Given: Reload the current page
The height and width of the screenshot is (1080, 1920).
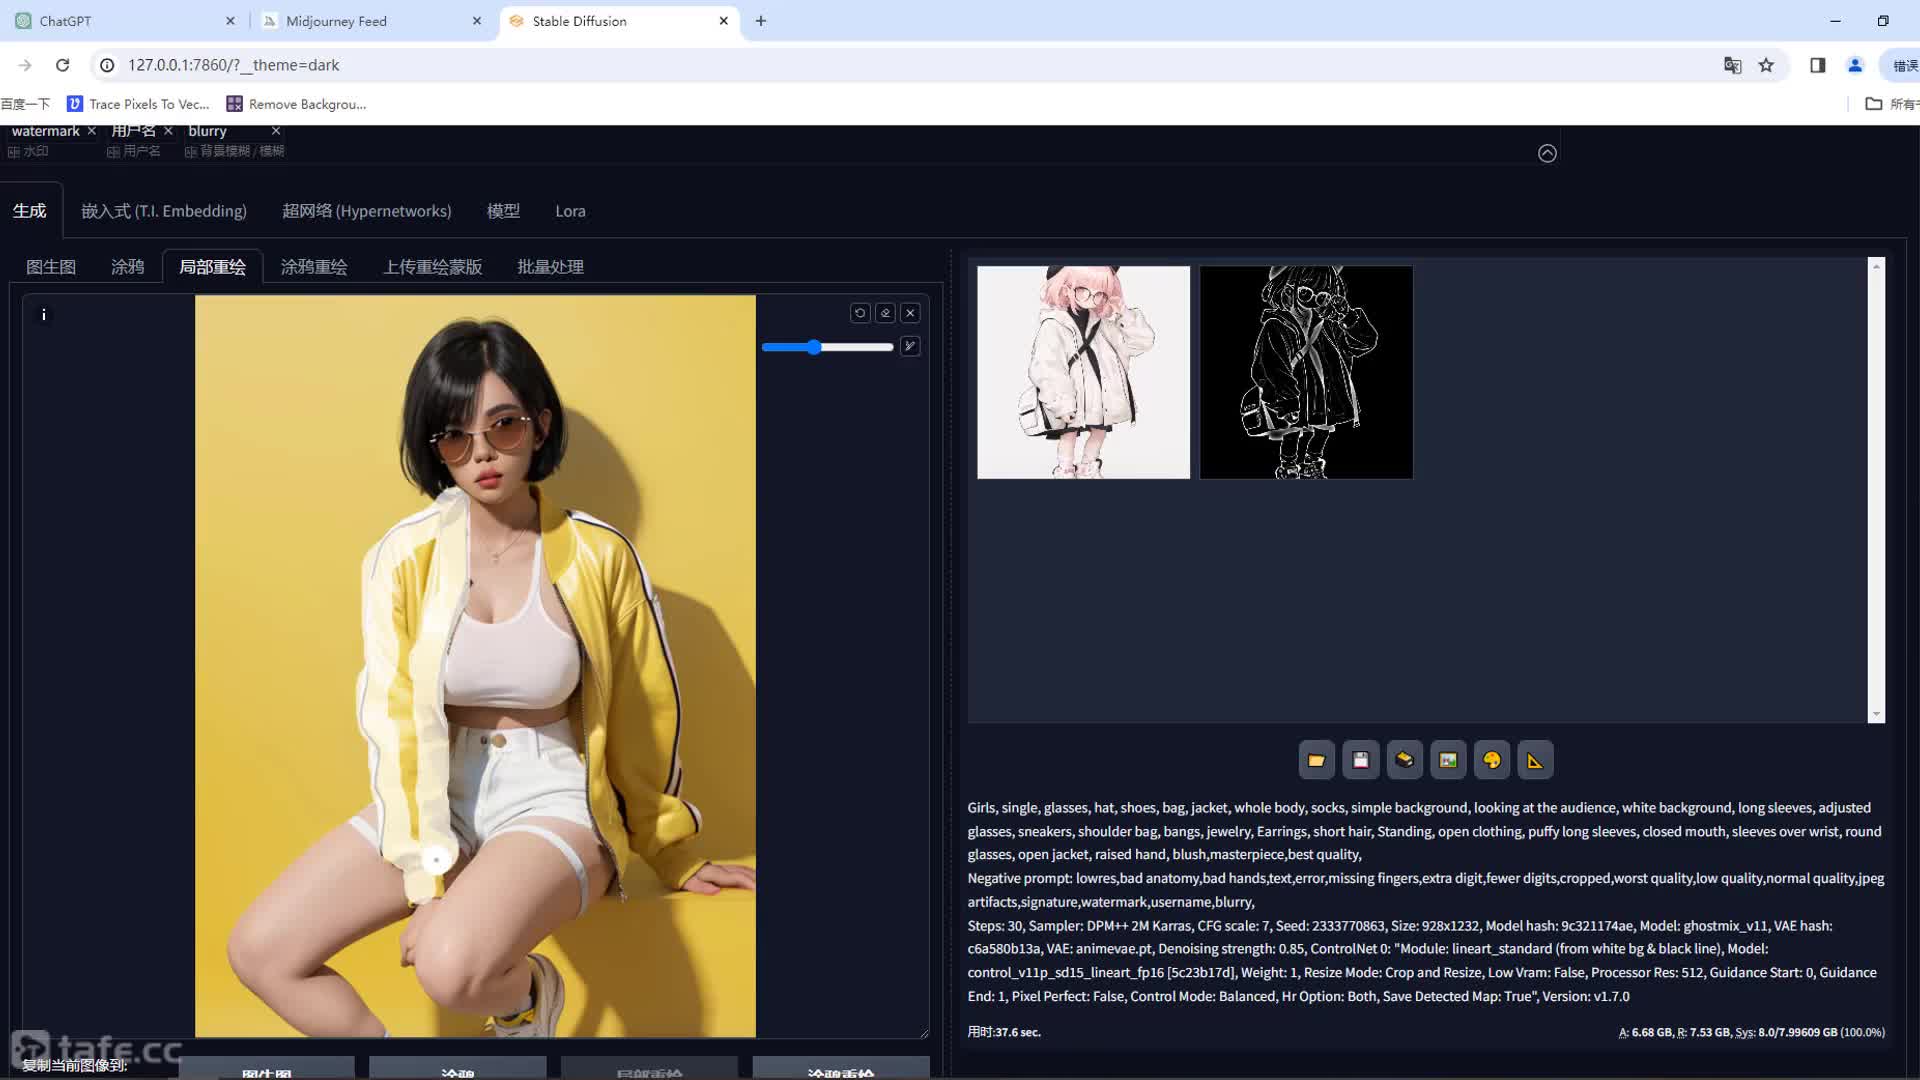Looking at the screenshot, I should [62, 65].
